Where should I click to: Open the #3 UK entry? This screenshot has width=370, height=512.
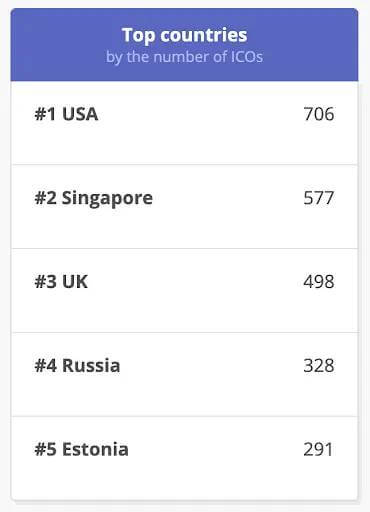coord(61,282)
